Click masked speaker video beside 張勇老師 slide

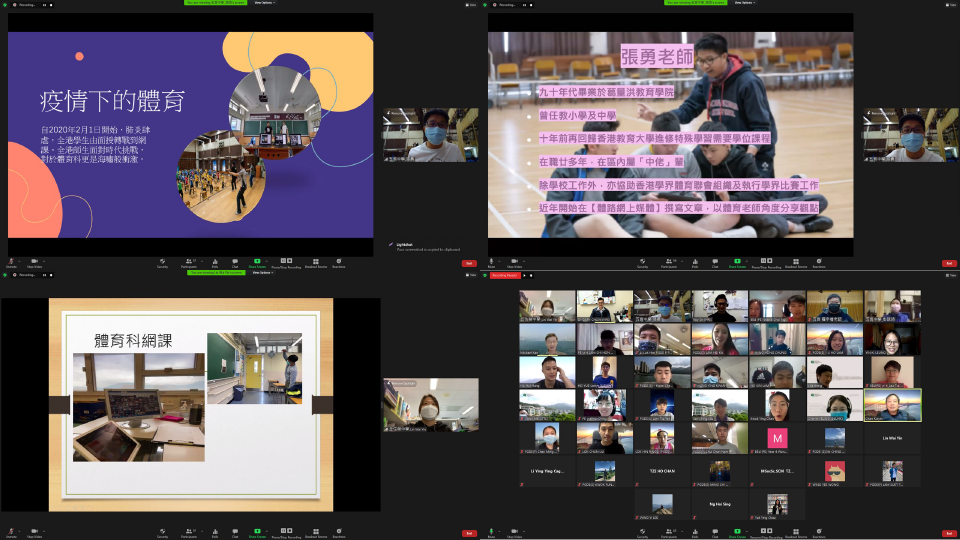coord(911,135)
